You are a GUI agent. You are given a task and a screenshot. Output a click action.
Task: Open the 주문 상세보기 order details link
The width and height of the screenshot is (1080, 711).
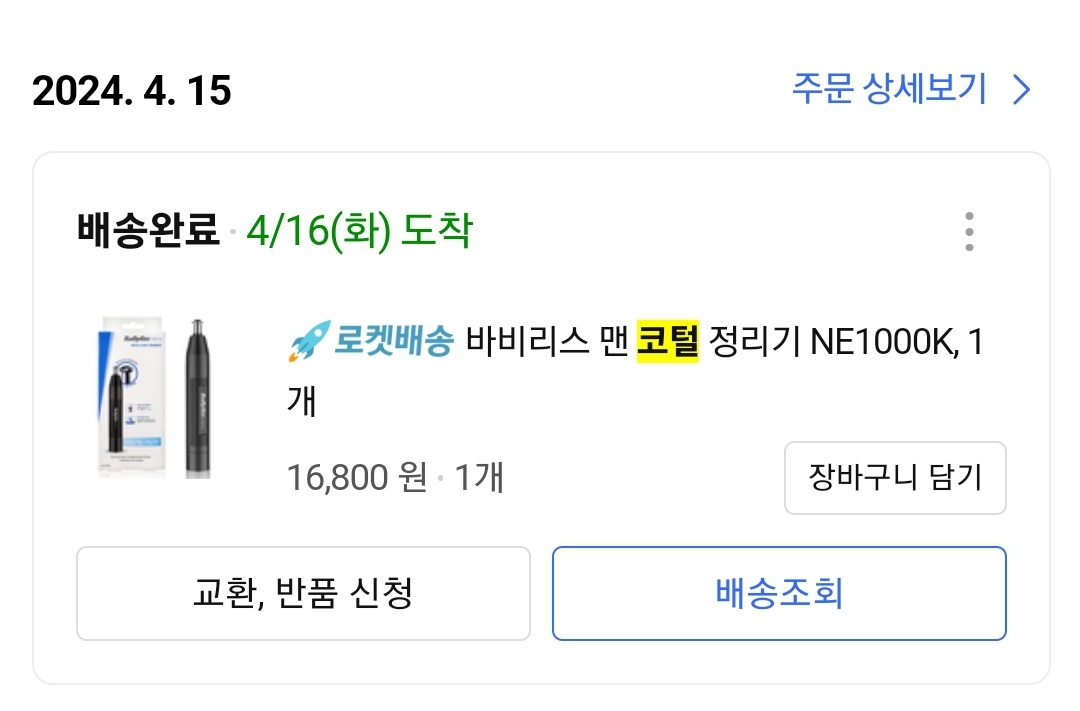click(888, 89)
